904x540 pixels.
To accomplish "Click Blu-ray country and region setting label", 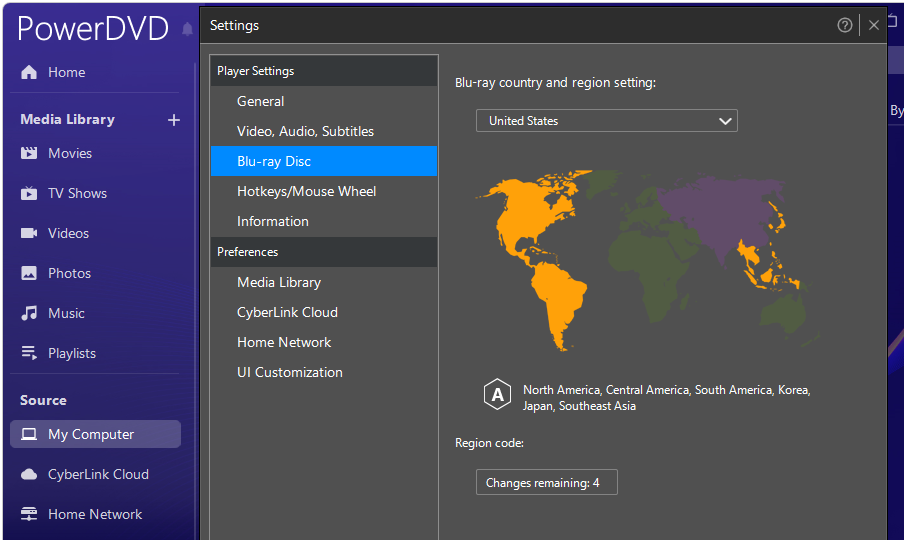I will tap(555, 82).
